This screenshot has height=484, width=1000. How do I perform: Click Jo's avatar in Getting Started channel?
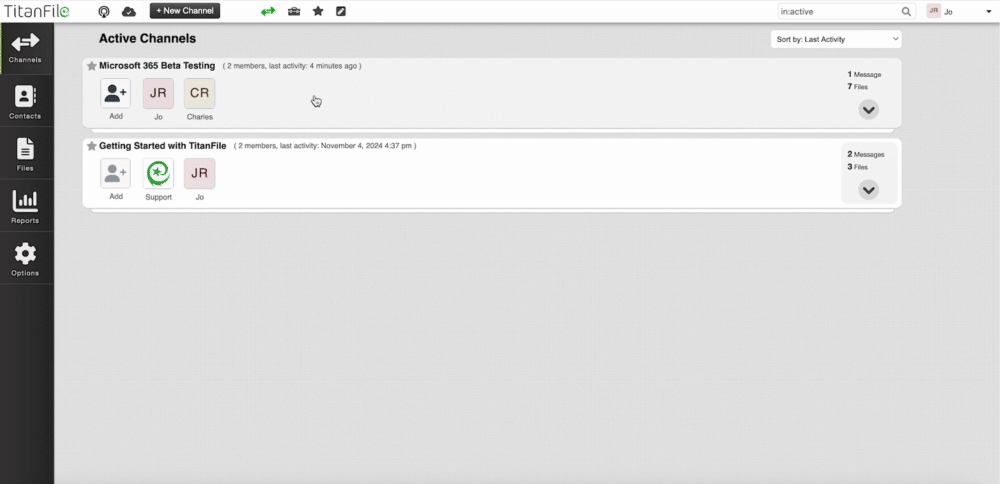point(200,173)
